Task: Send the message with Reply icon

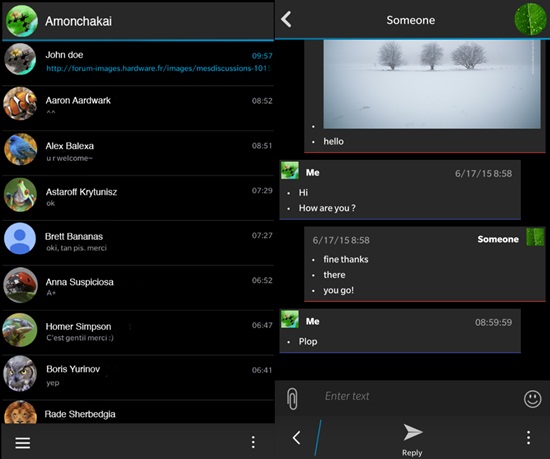Action: point(412,439)
